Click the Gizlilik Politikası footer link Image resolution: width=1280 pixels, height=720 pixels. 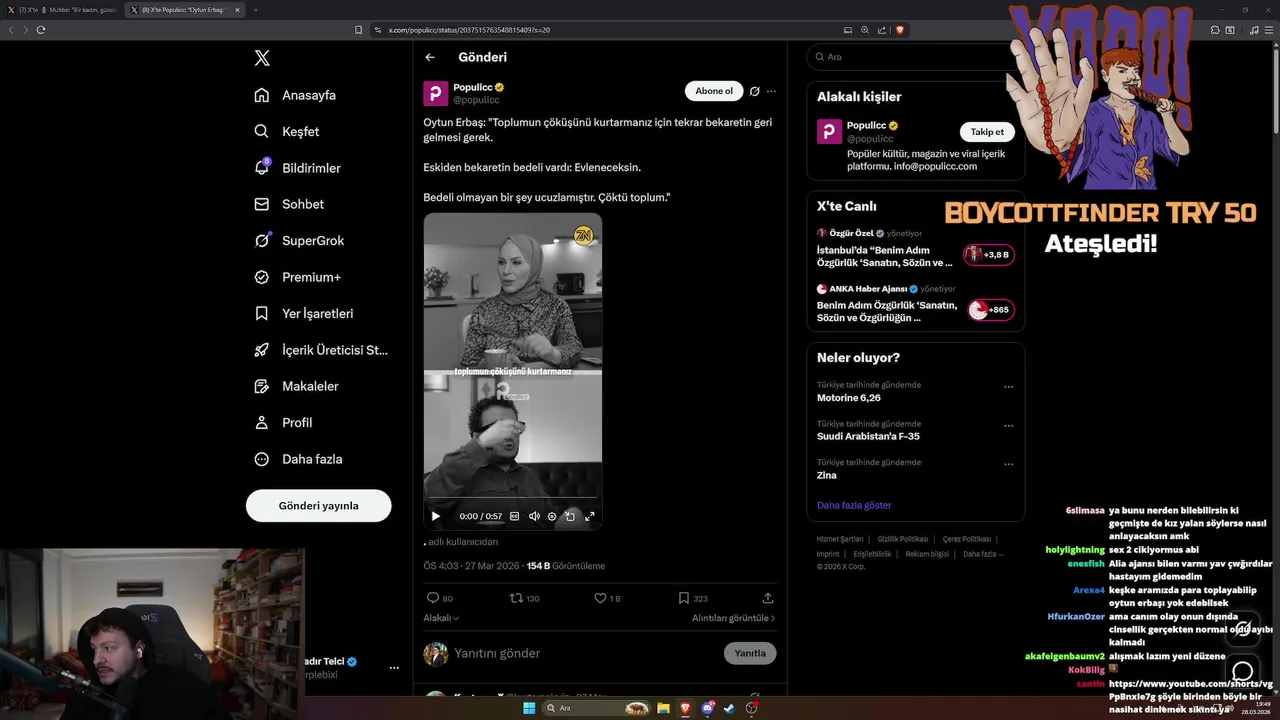point(903,539)
